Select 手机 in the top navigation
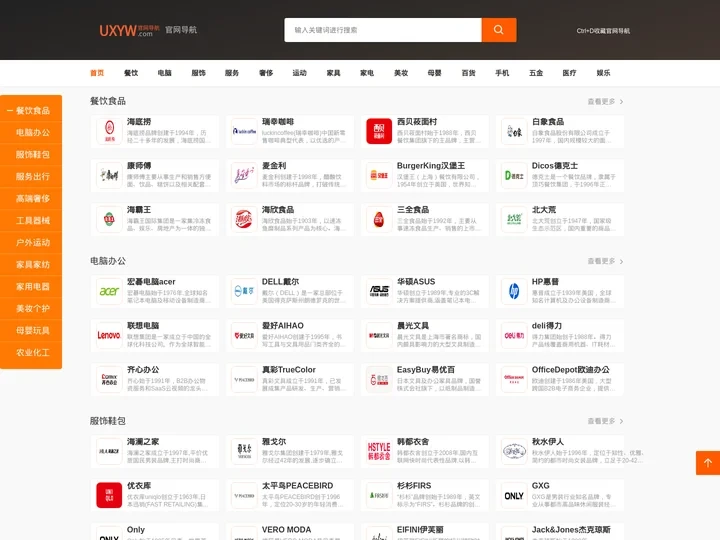720x540 pixels. coord(502,73)
